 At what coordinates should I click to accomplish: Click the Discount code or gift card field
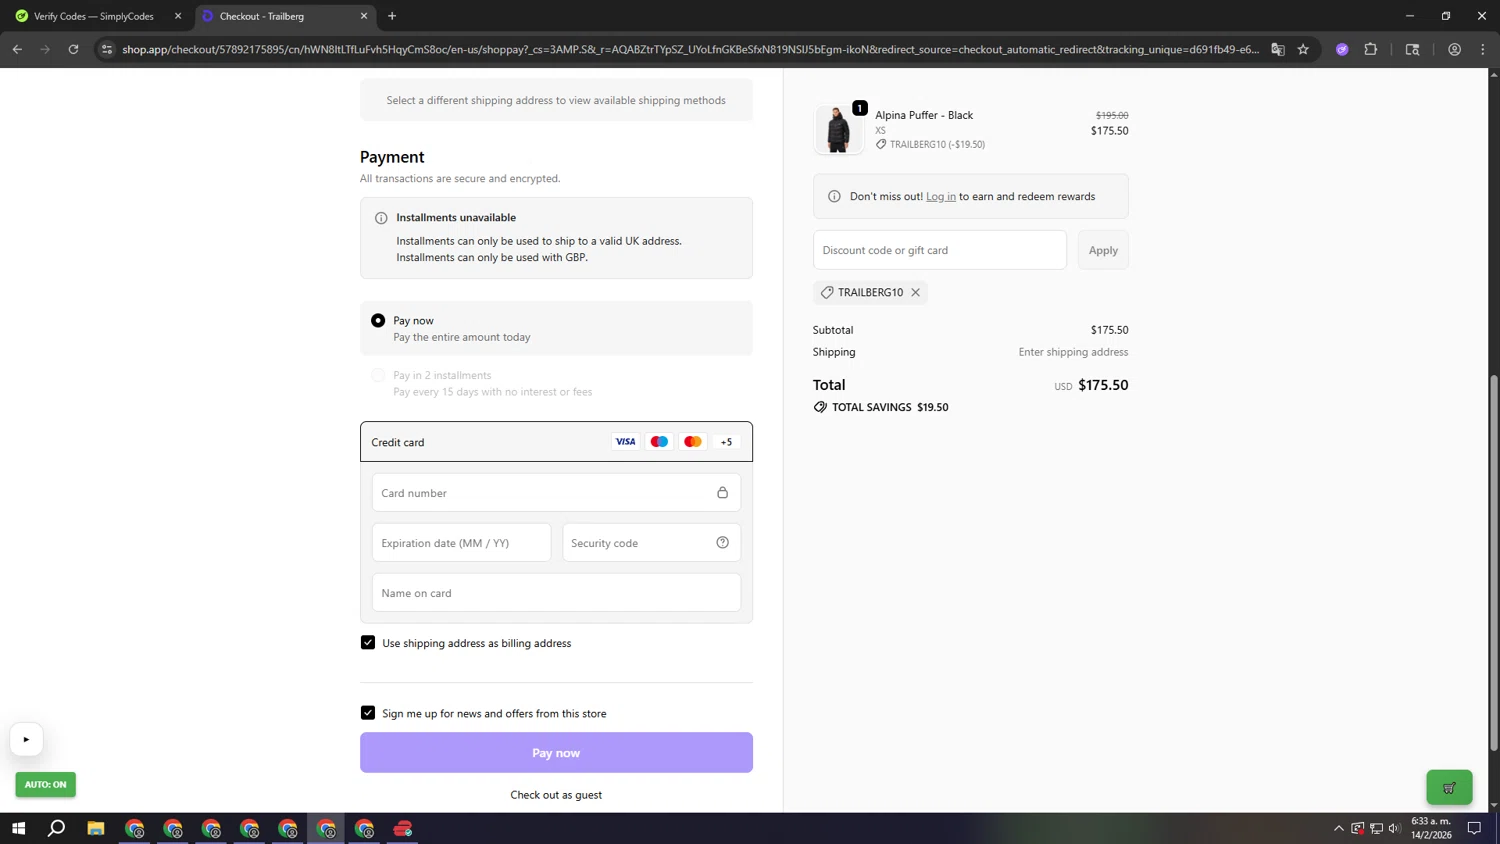(x=940, y=250)
